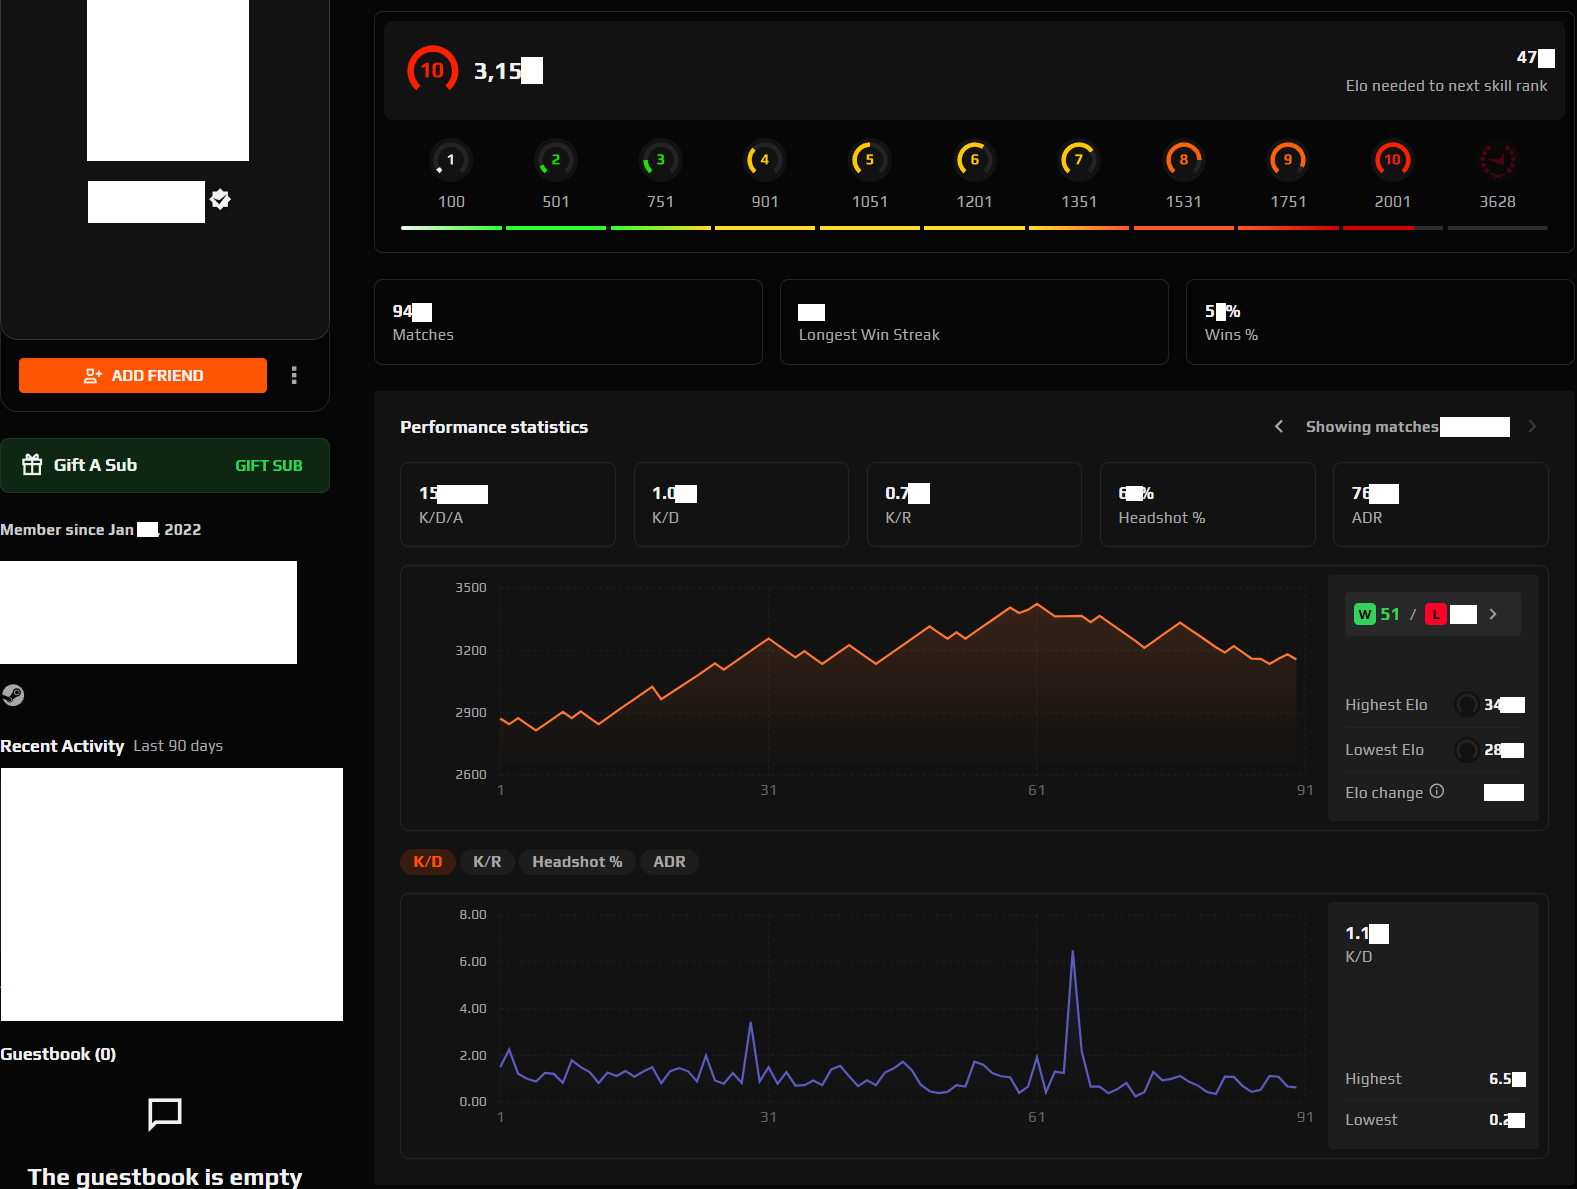Go to previous matches with left chevron
This screenshot has height=1189, width=1577.
pyautogui.click(x=1279, y=427)
